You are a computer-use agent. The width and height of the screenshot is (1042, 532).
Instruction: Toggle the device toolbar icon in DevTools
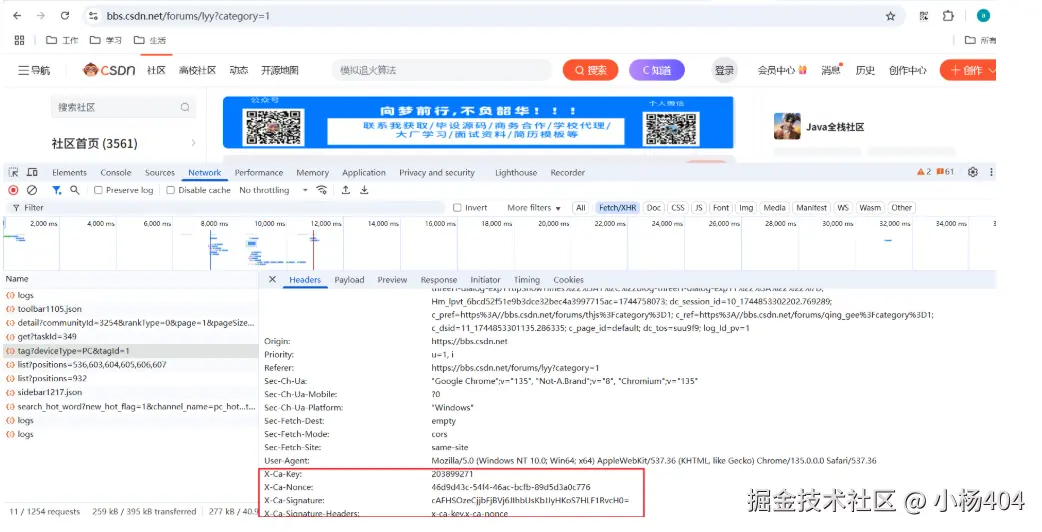pyautogui.click(x=32, y=172)
